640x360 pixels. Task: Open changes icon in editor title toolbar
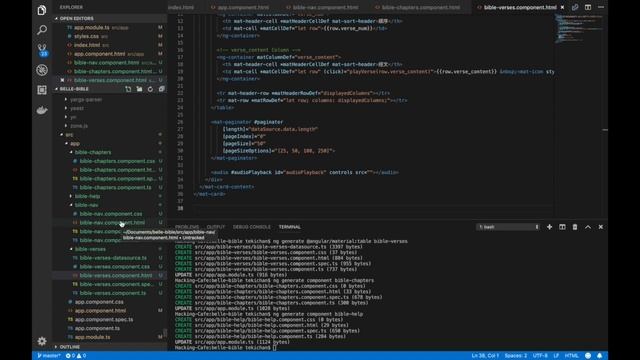click(x=575, y=7)
